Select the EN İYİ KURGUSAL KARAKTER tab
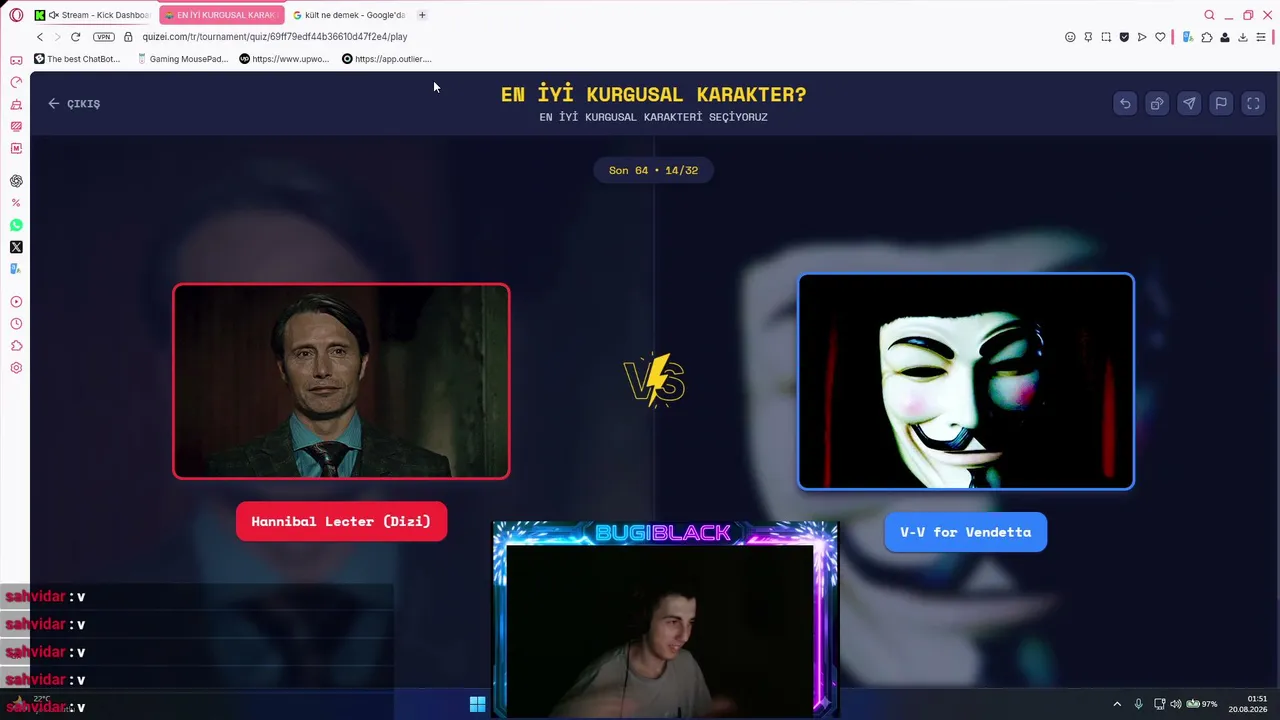The height and width of the screenshot is (720, 1280). pyautogui.click(x=221, y=15)
